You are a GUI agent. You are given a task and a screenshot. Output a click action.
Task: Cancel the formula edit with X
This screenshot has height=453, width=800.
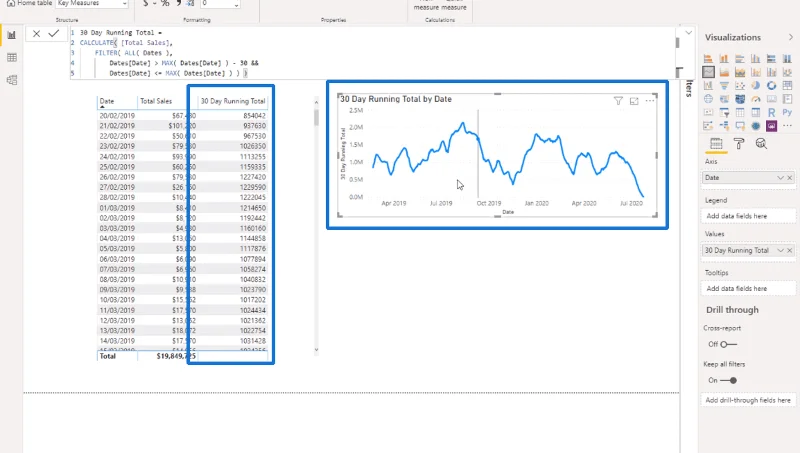36,34
